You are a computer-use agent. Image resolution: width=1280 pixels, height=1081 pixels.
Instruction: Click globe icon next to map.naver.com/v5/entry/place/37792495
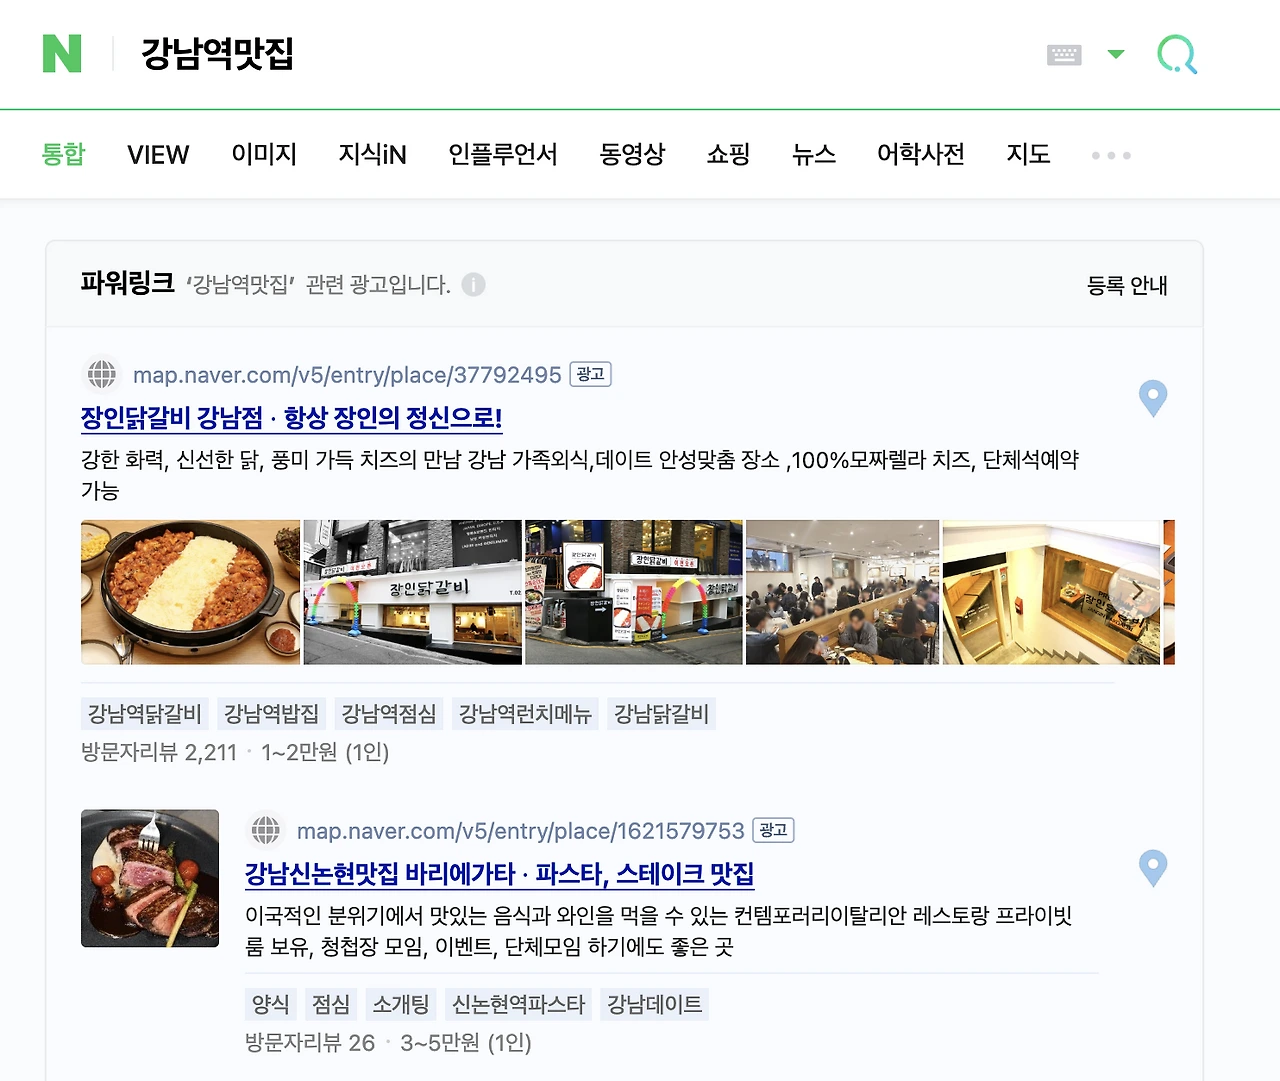pos(102,375)
